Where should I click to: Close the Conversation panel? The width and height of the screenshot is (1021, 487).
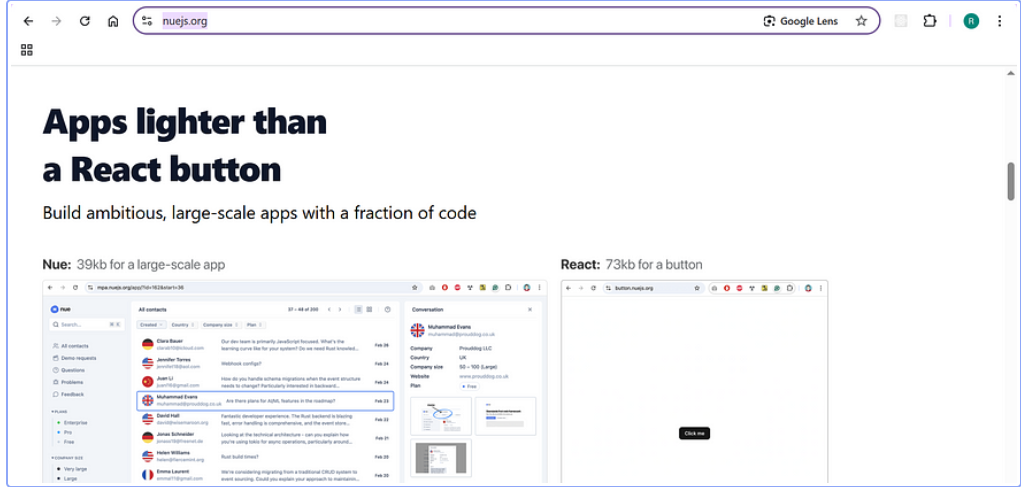tap(530, 309)
